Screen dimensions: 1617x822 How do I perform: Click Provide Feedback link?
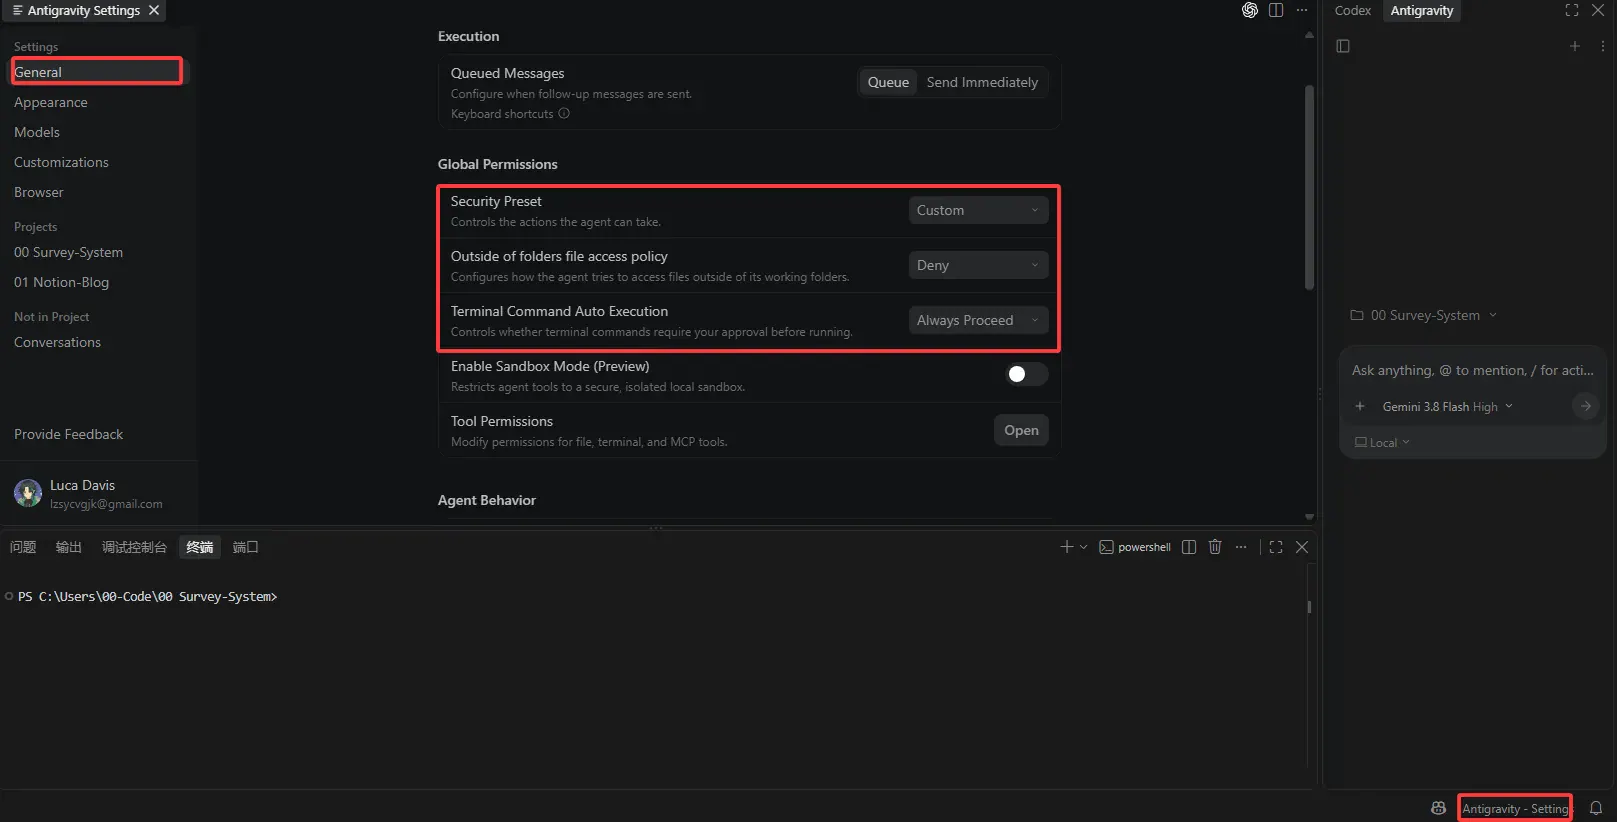point(68,434)
